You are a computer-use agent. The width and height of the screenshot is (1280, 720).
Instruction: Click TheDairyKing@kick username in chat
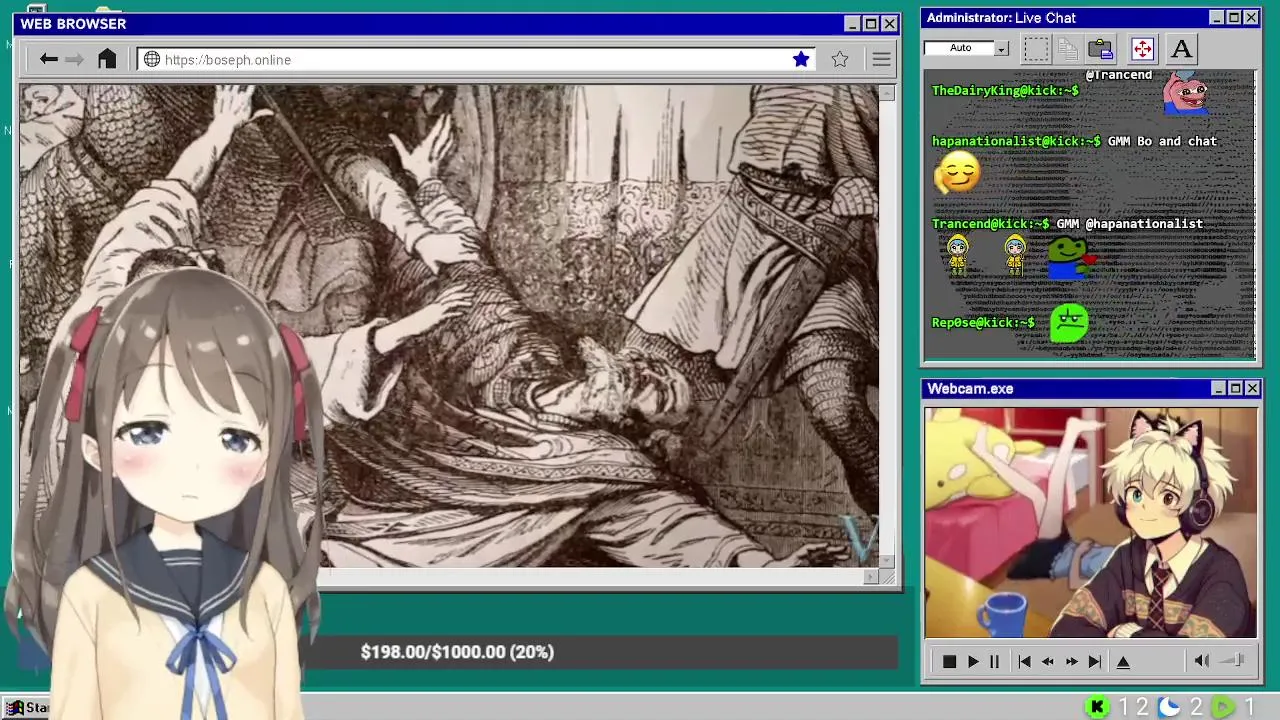(x=1005, y=91)
